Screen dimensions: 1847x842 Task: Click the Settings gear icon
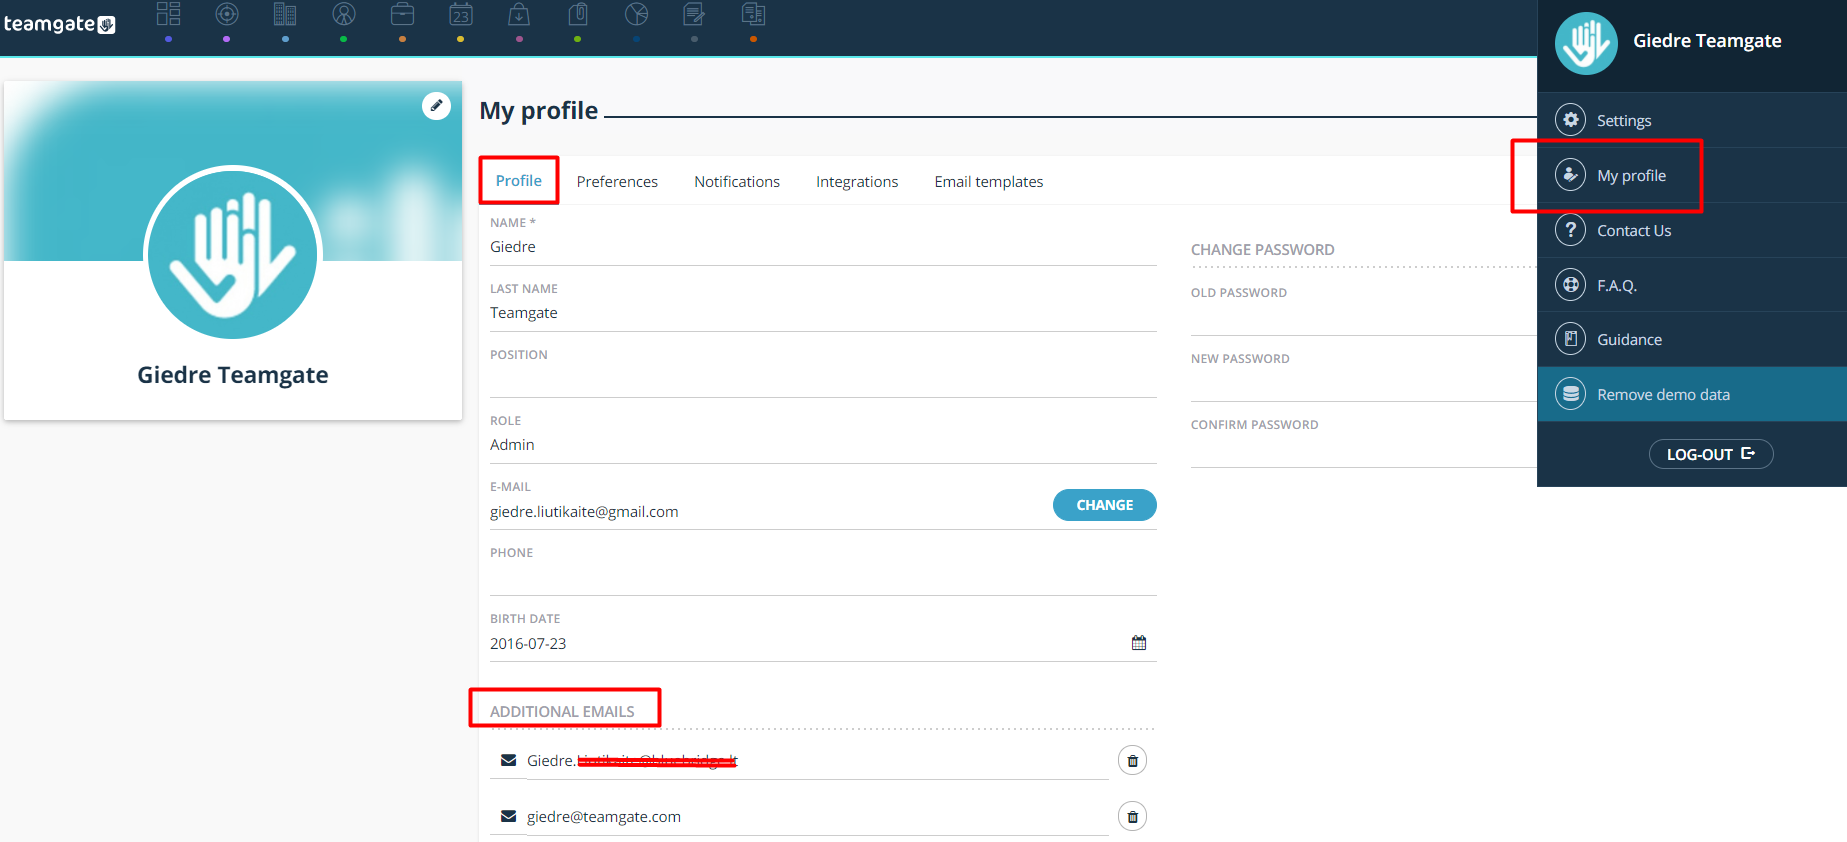point(1571,120)
